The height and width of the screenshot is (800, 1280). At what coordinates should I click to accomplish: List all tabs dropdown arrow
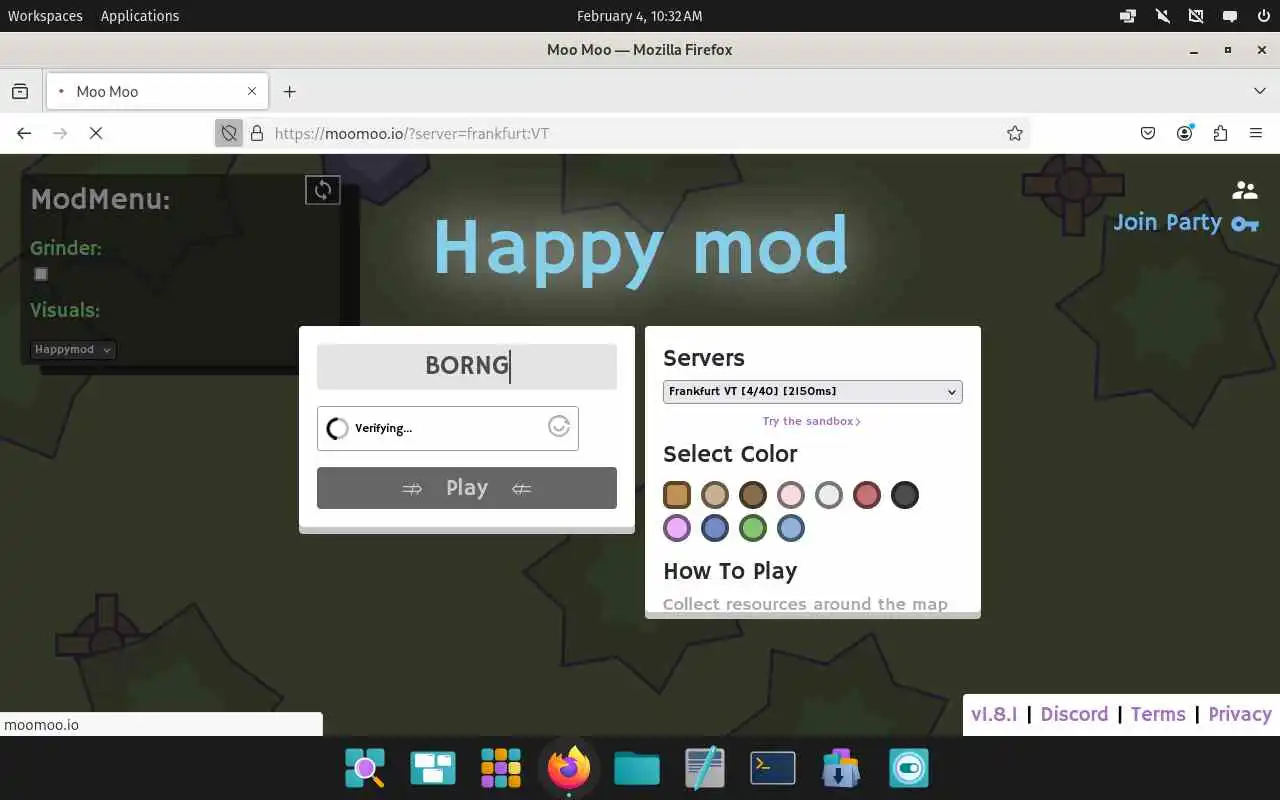[x=1260, y=91]
